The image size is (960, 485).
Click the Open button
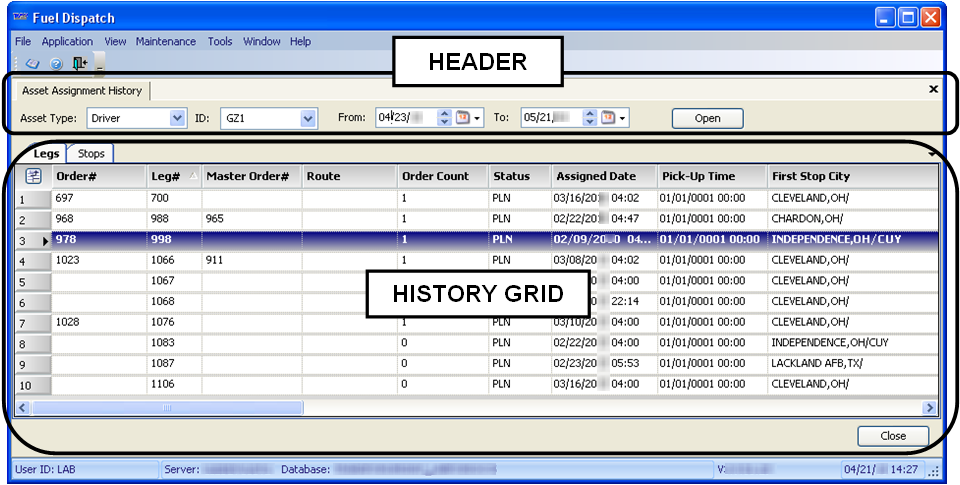pyautogui.click(x=707, y=118)
